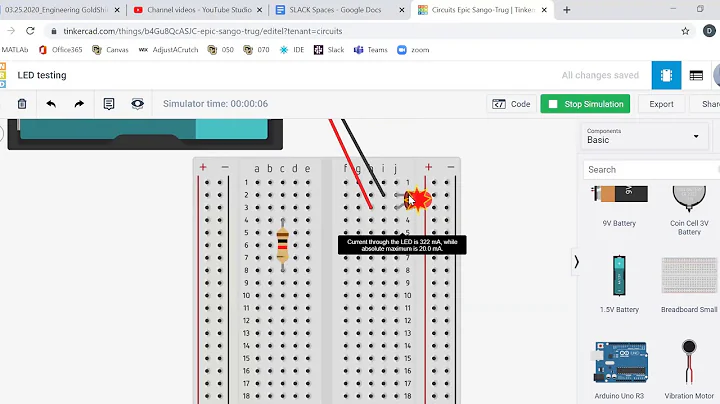Switch to YouTube Studio tab
Viewport: 720px width, 404px height.
pos(198,10)
